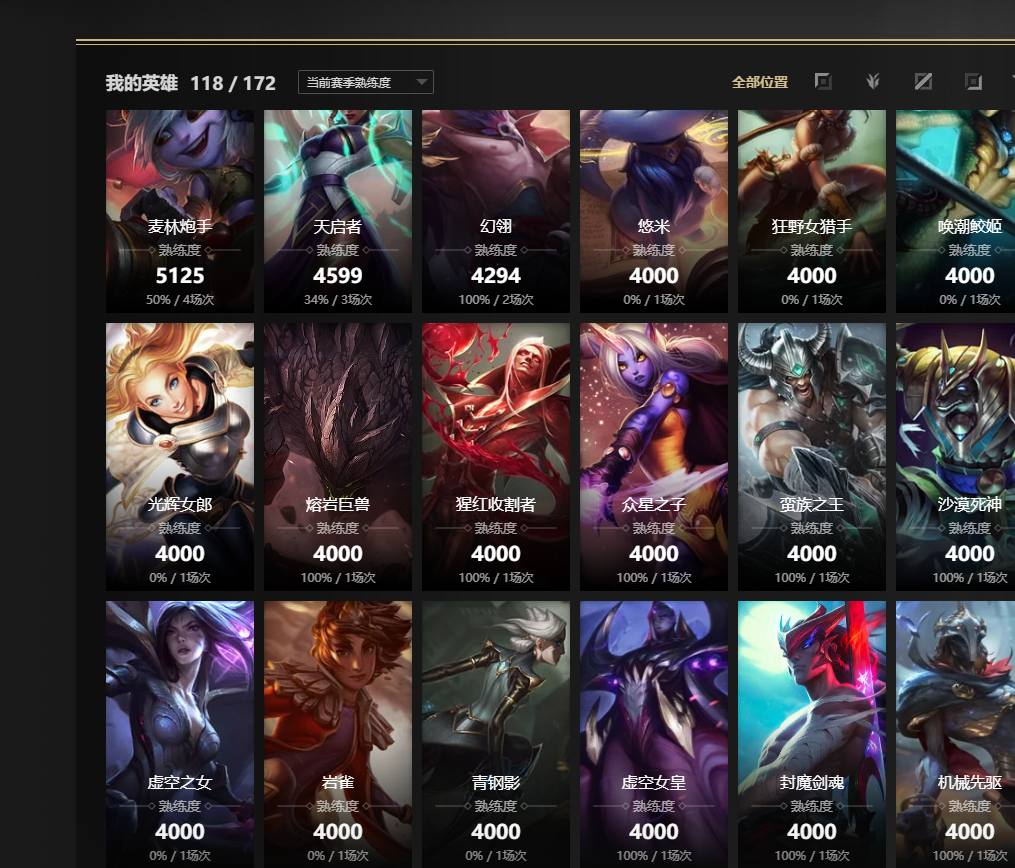Image resolution: width=1015 pixels, height=868 pixels.
Task: View 猩红收割者 champion details
Action: [x=496, y=457]
